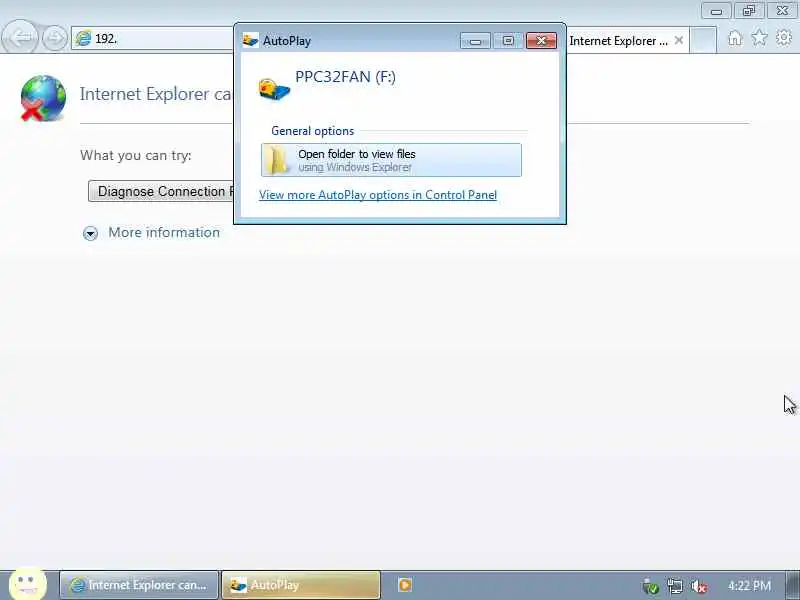Click Safely Remove Hardware tray icon
Image resolution: width=800 pixels, height=600 pixels.
coord(651,587)
